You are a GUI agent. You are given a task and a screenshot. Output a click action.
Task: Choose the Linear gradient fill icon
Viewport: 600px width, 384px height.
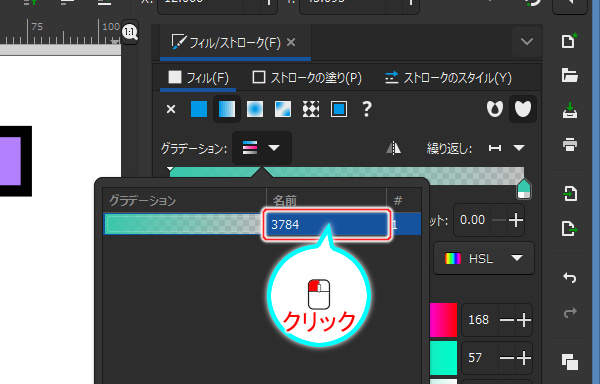click(227, 109)
